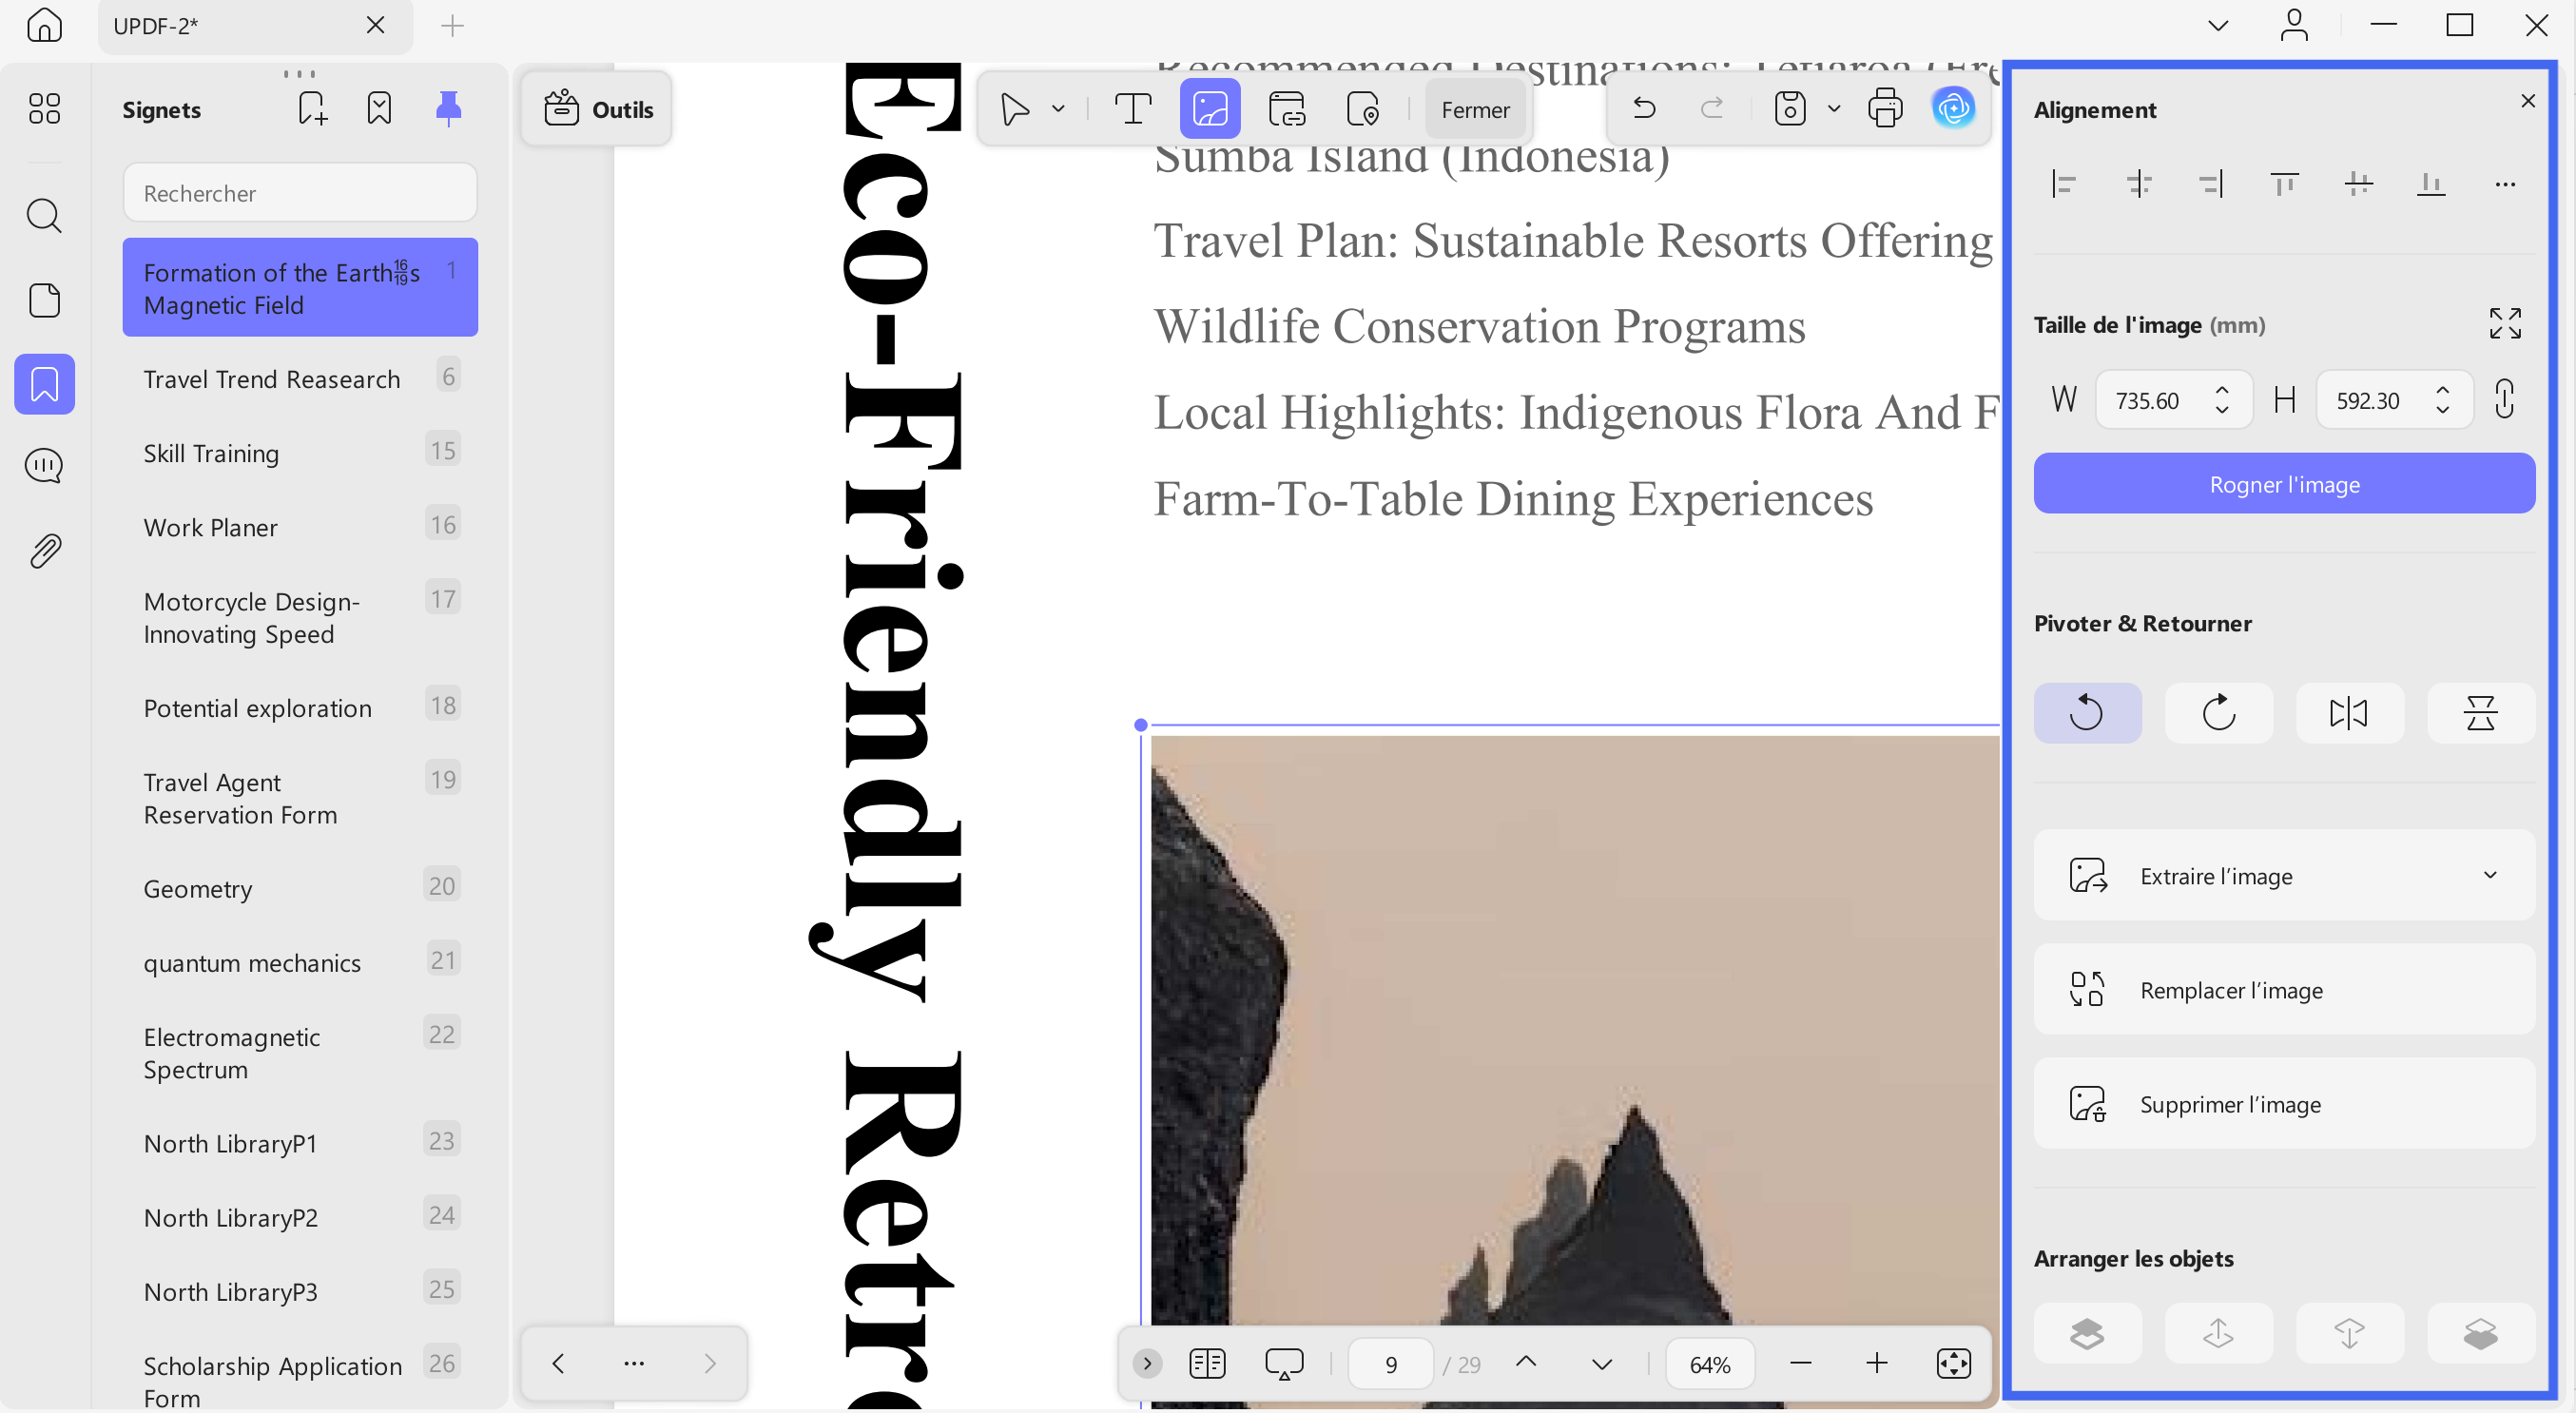Send object backward one layer
This screenshot has height=1413, width=2576.
2349,1333
